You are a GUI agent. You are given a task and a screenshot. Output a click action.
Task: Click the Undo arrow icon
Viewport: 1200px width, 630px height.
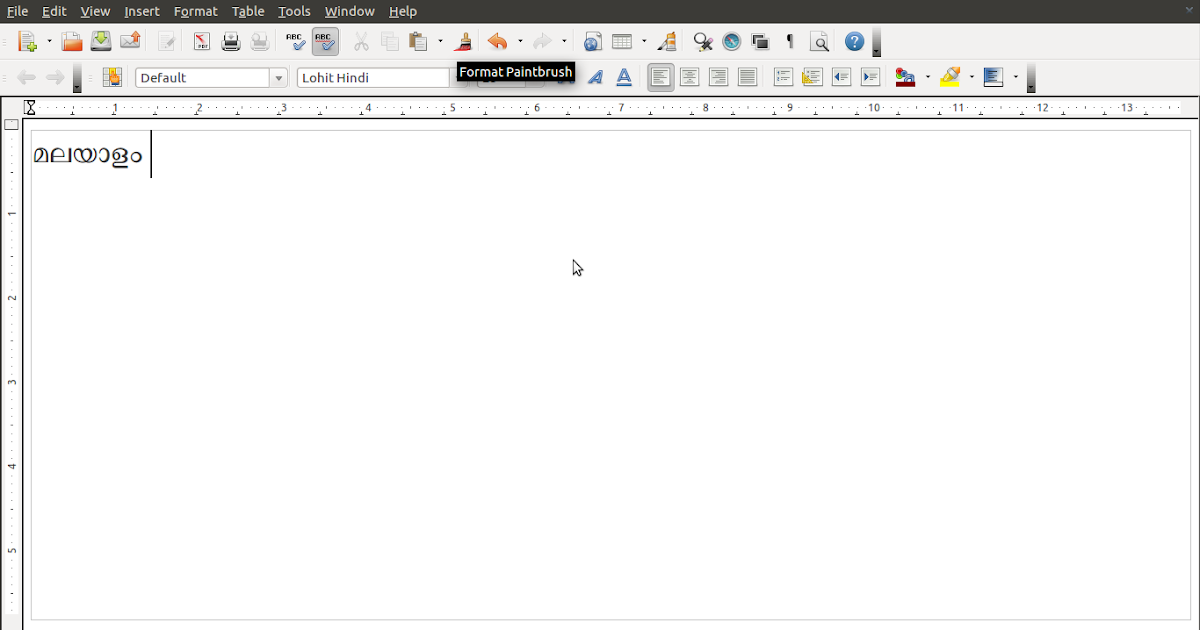point(498,42)
